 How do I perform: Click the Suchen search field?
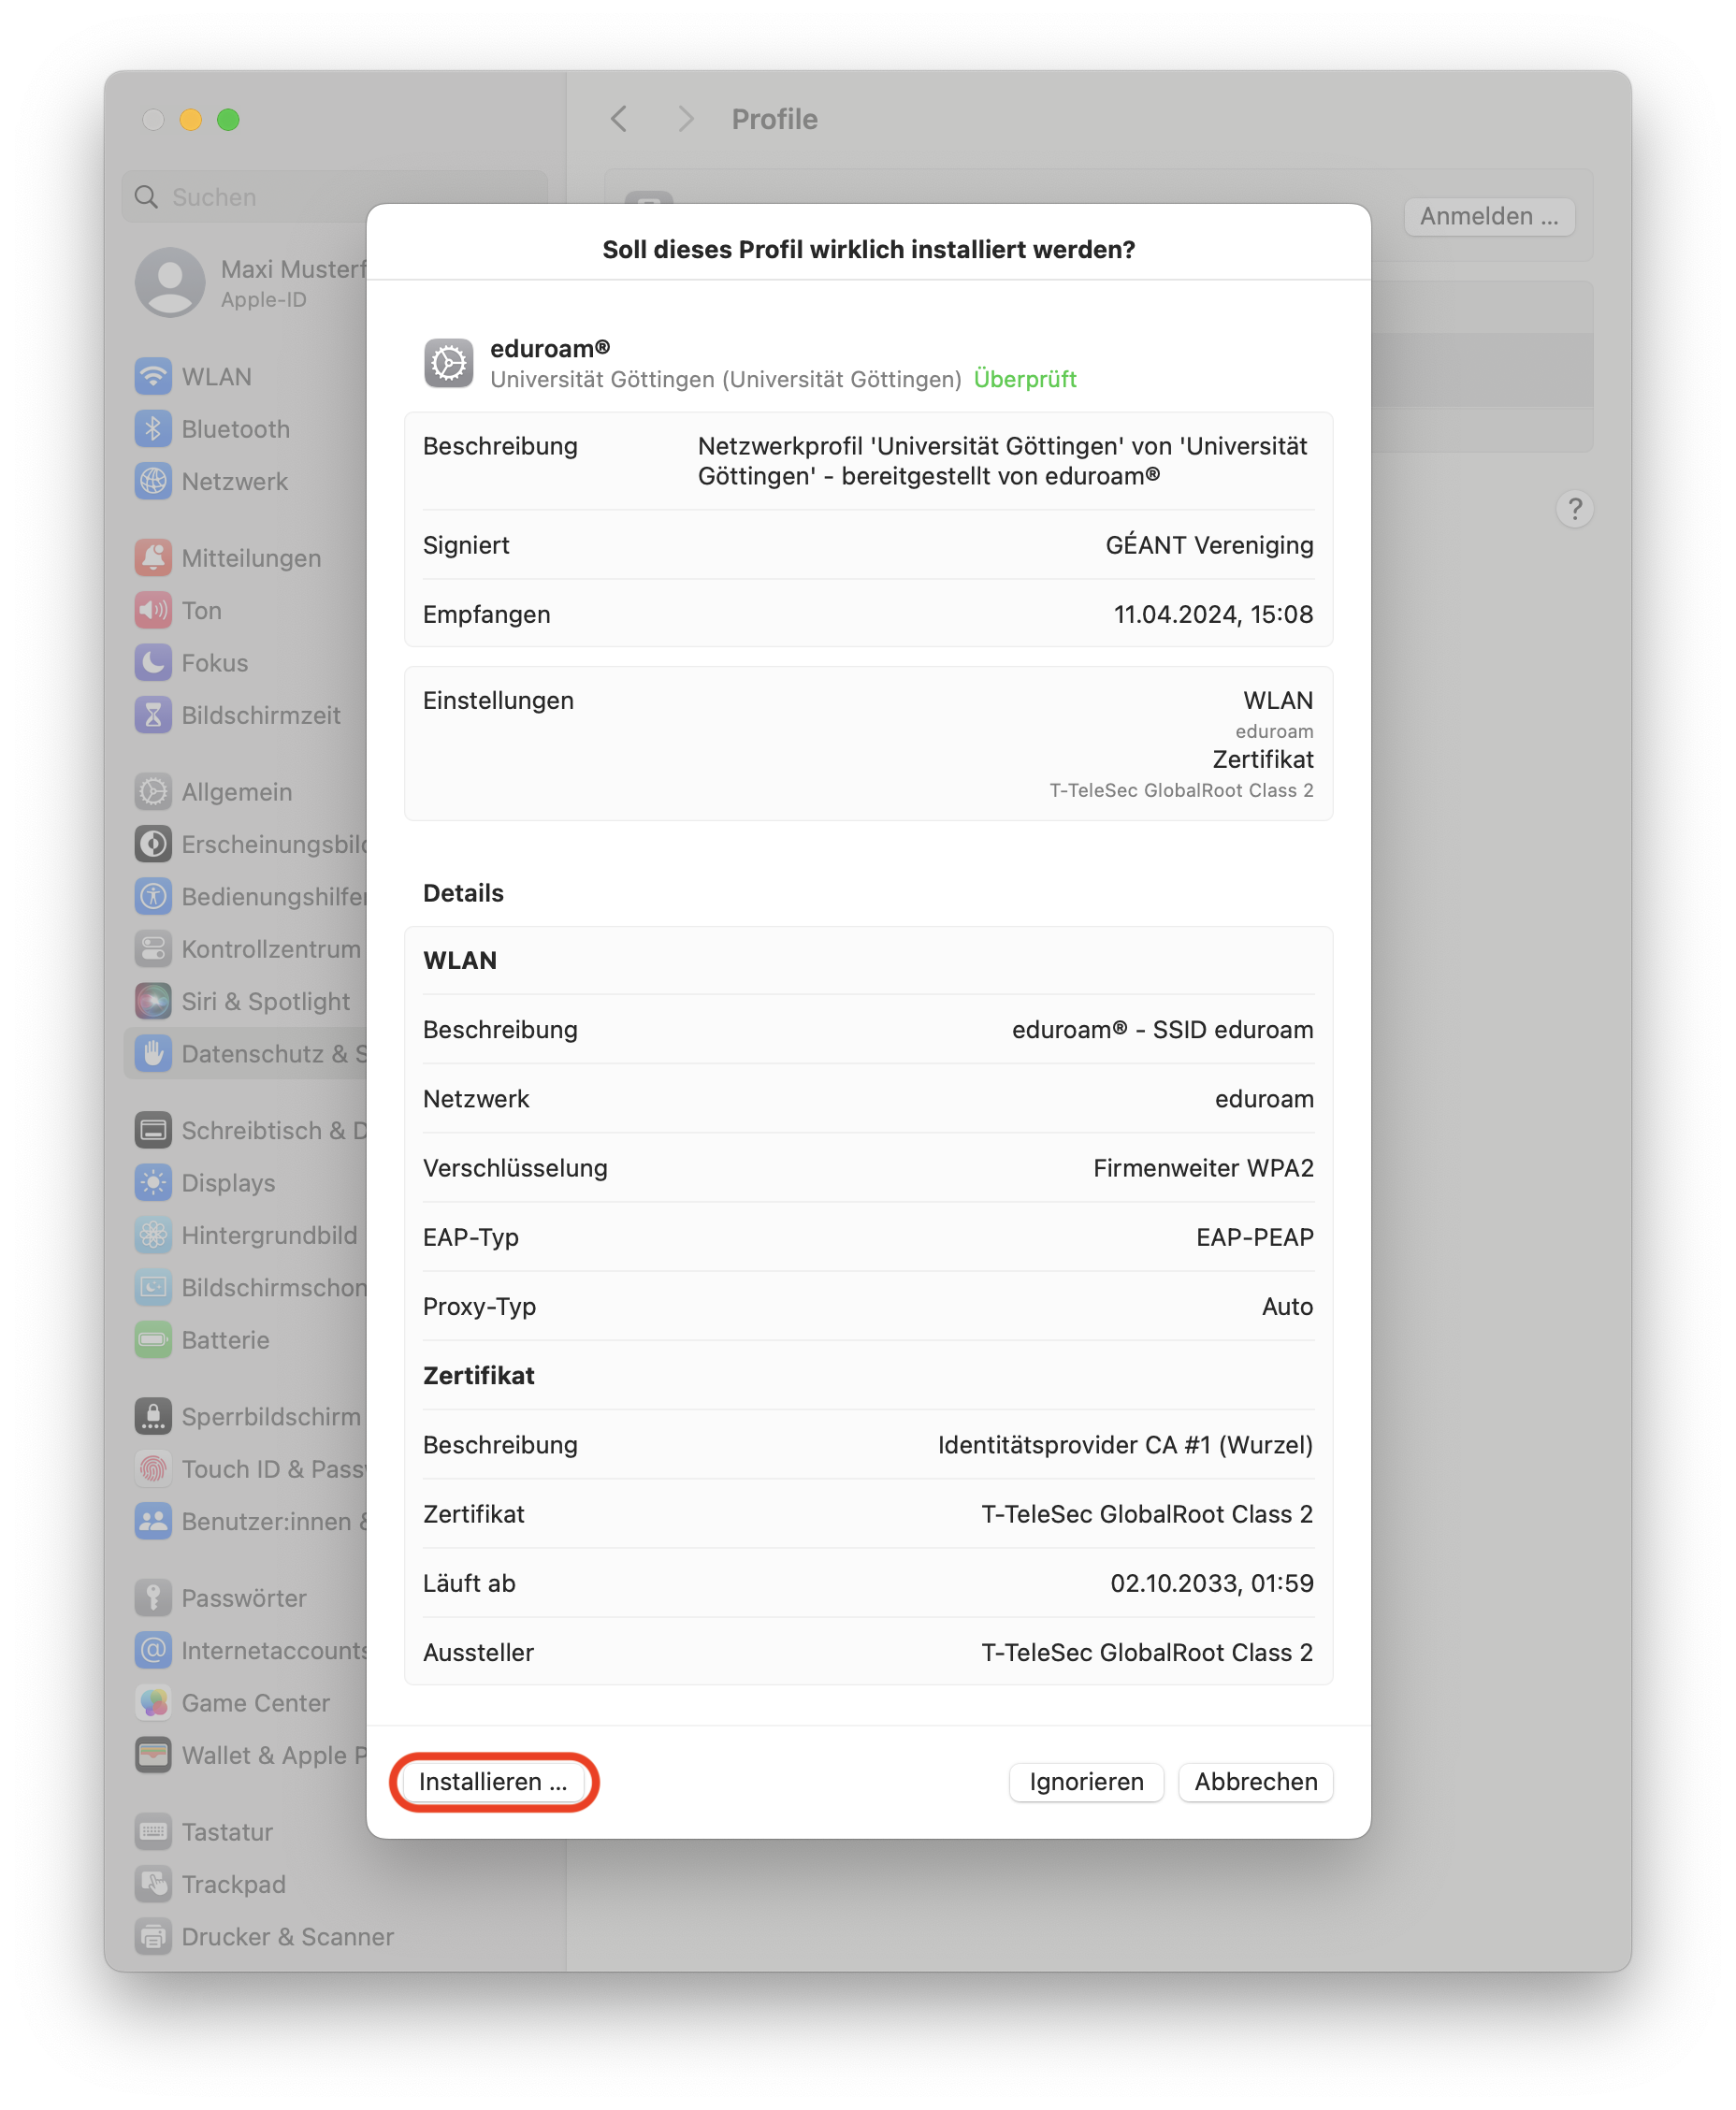coord(335,197)
